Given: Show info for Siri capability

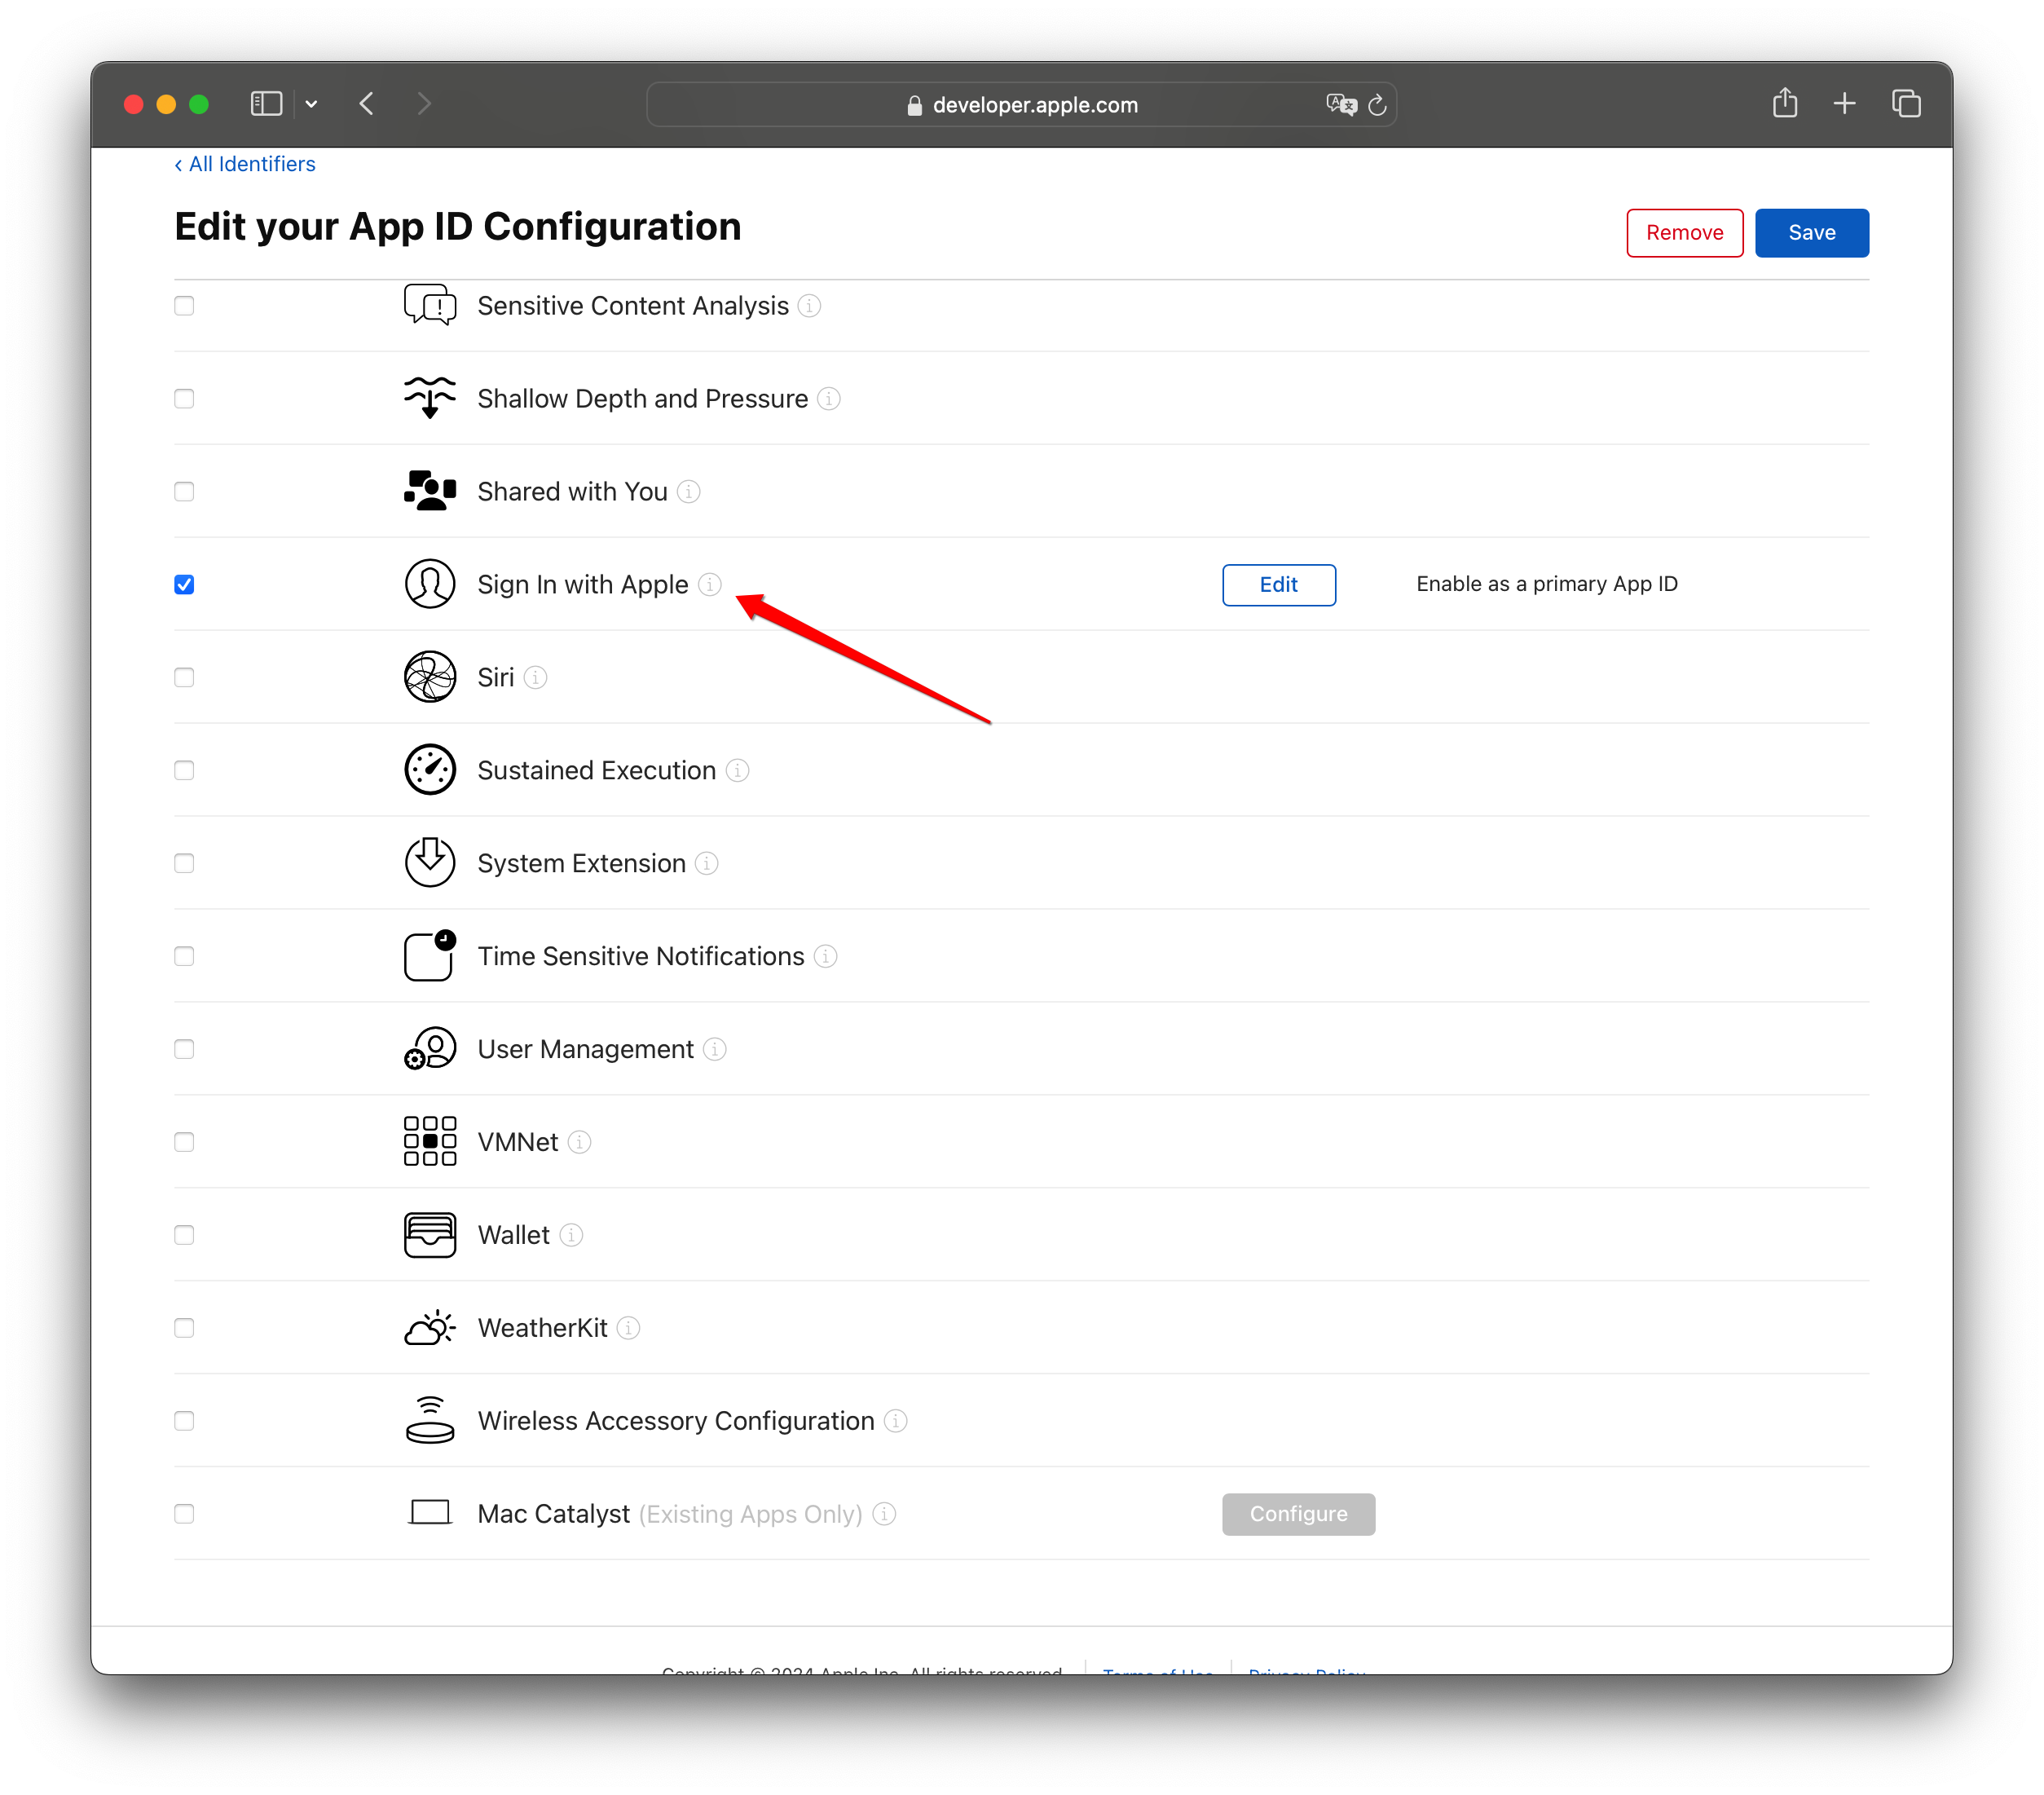Looking at the screenshot, I should pyautogui.click(x=536, y=678).
